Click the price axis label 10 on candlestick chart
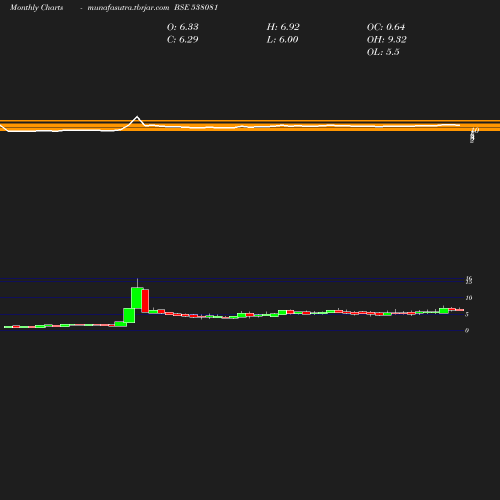The width and height of the screenshot is (500, 500). 469,298
